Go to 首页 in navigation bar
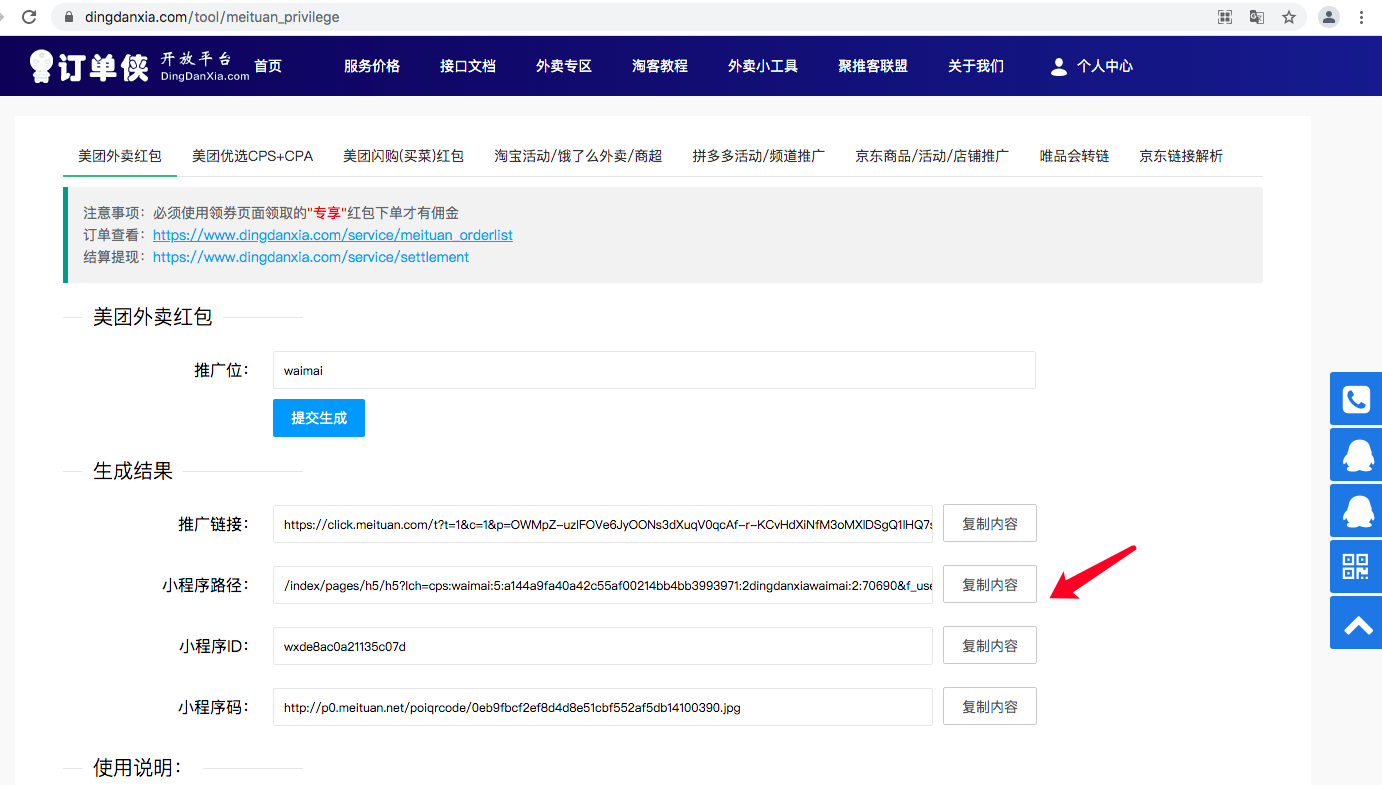 pyautogui.click(x=268, y=66)
